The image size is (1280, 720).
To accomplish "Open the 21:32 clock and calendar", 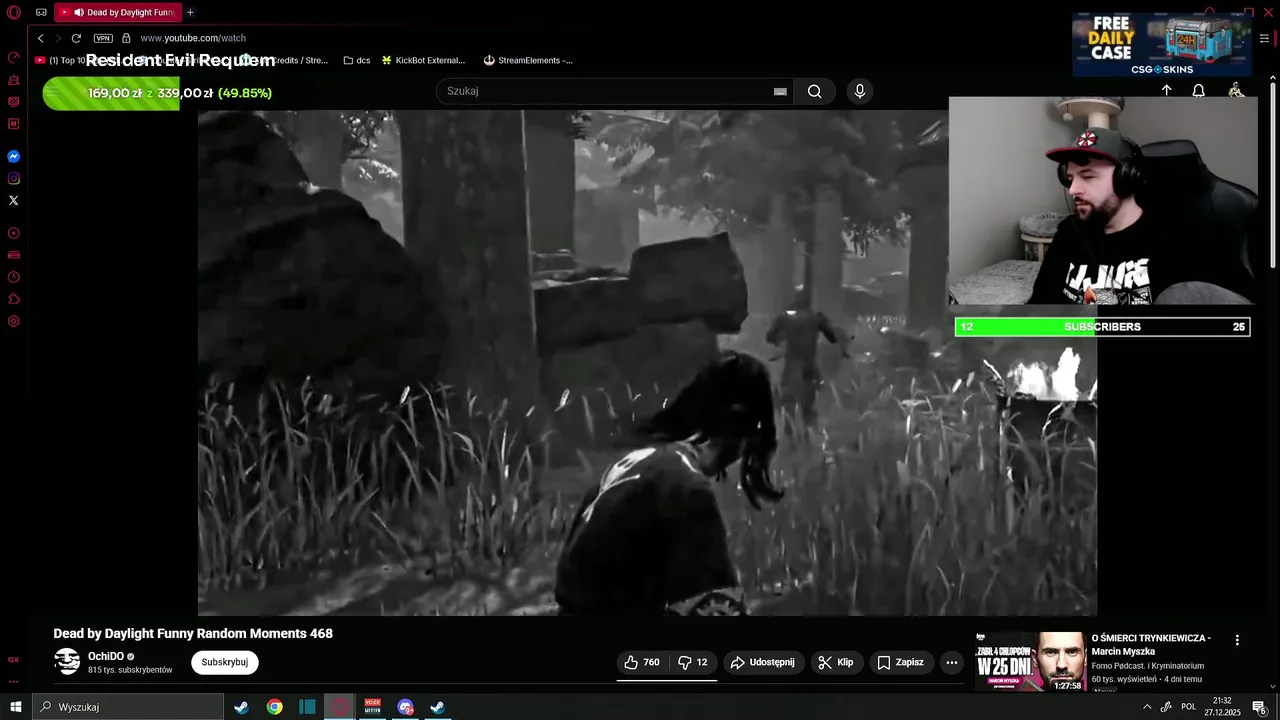I will (x=1222, y=707).
